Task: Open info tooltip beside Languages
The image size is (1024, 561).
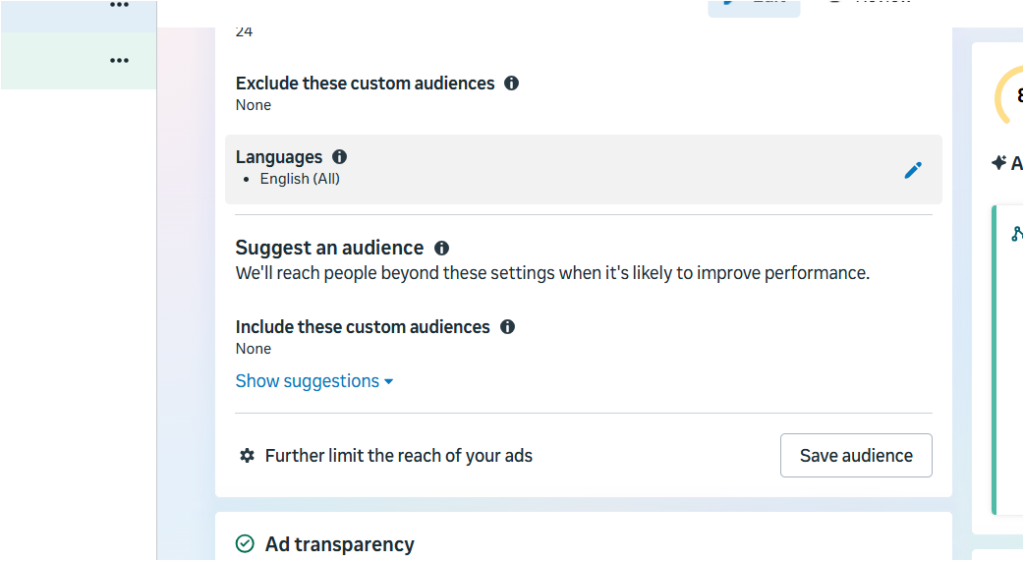Action: coord(340,157)
